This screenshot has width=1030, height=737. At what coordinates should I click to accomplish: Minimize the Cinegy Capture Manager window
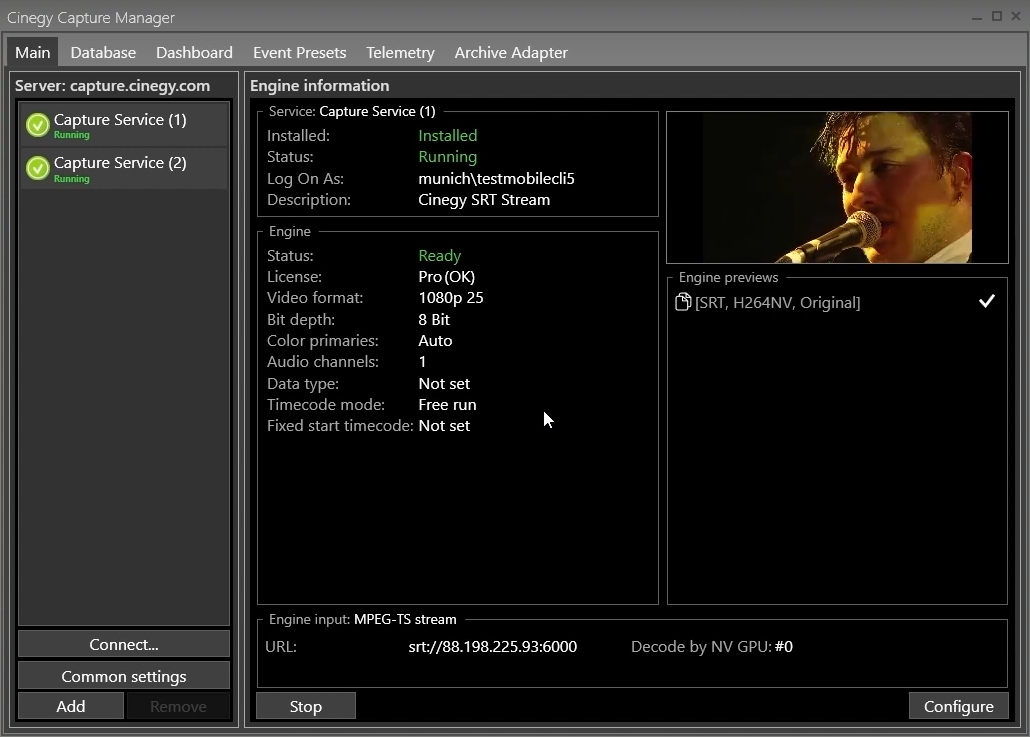coord(977,17)
